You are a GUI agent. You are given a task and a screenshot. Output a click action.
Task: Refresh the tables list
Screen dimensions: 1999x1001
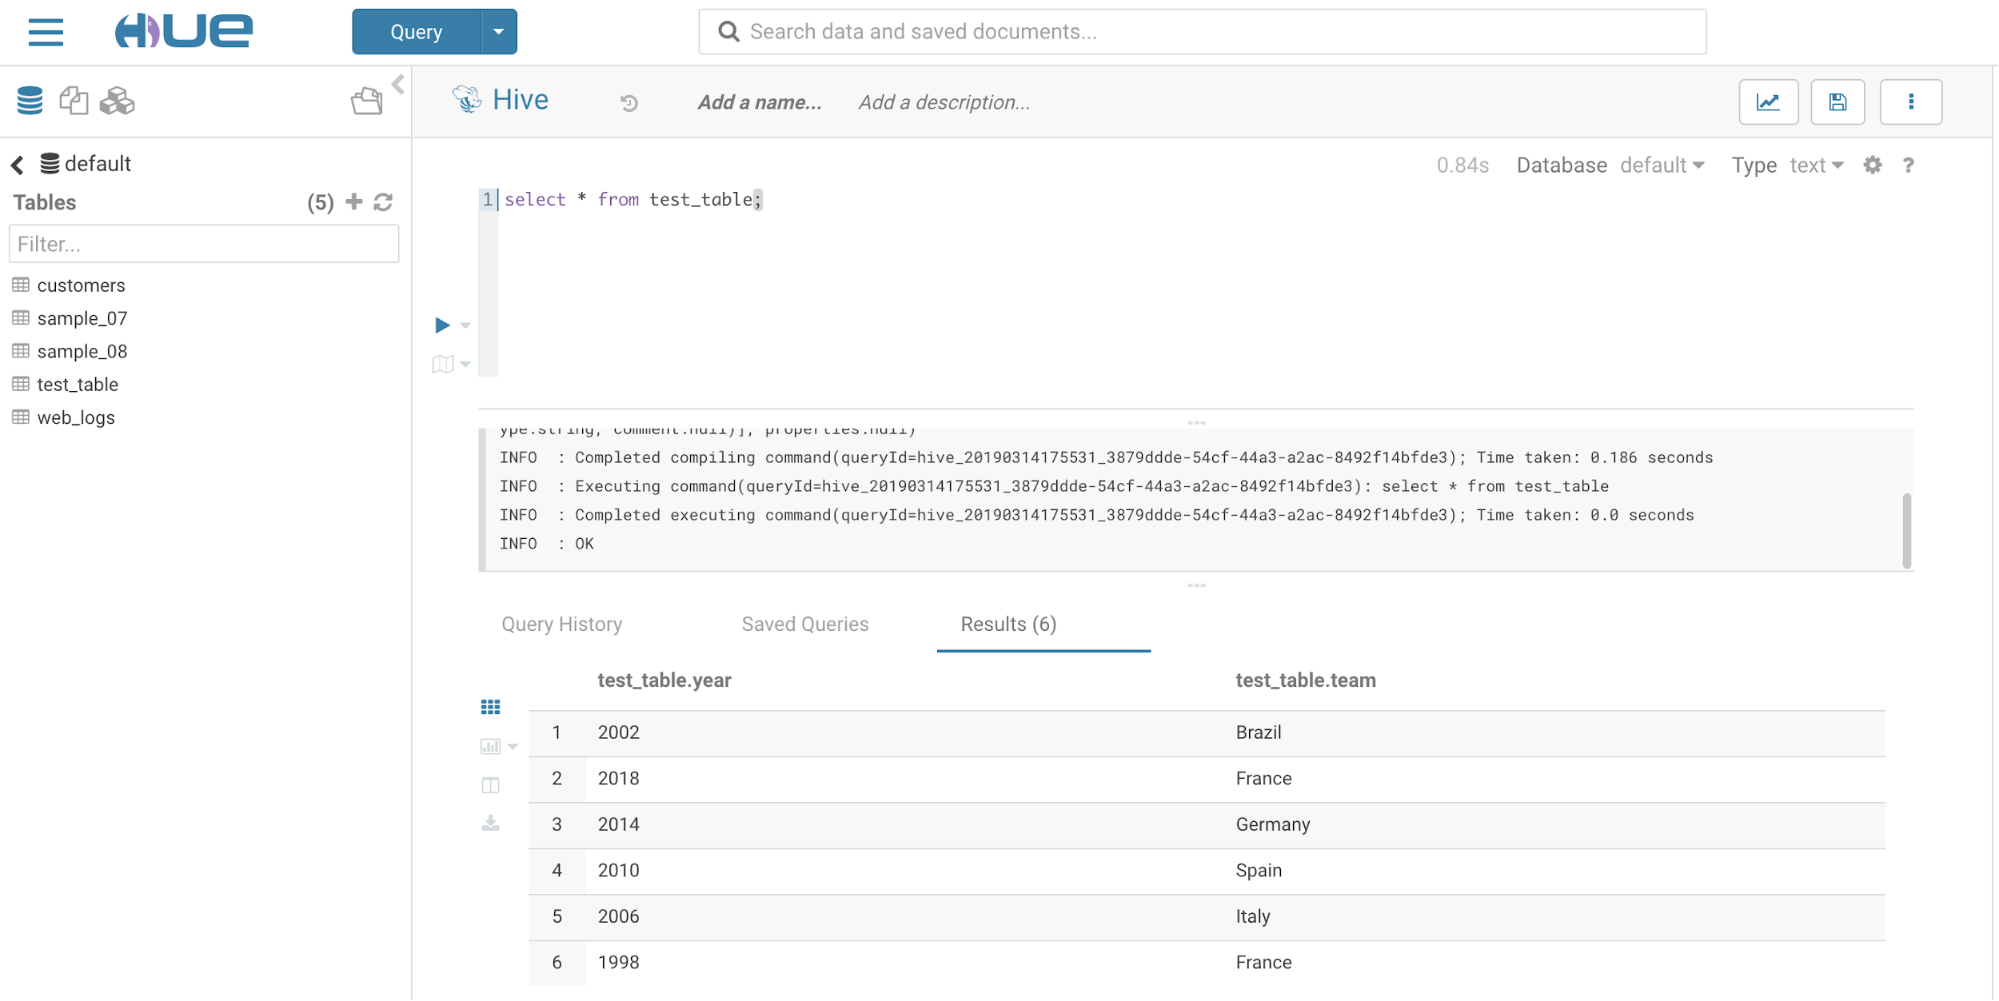pyautogui.click(x=383, y=202)
